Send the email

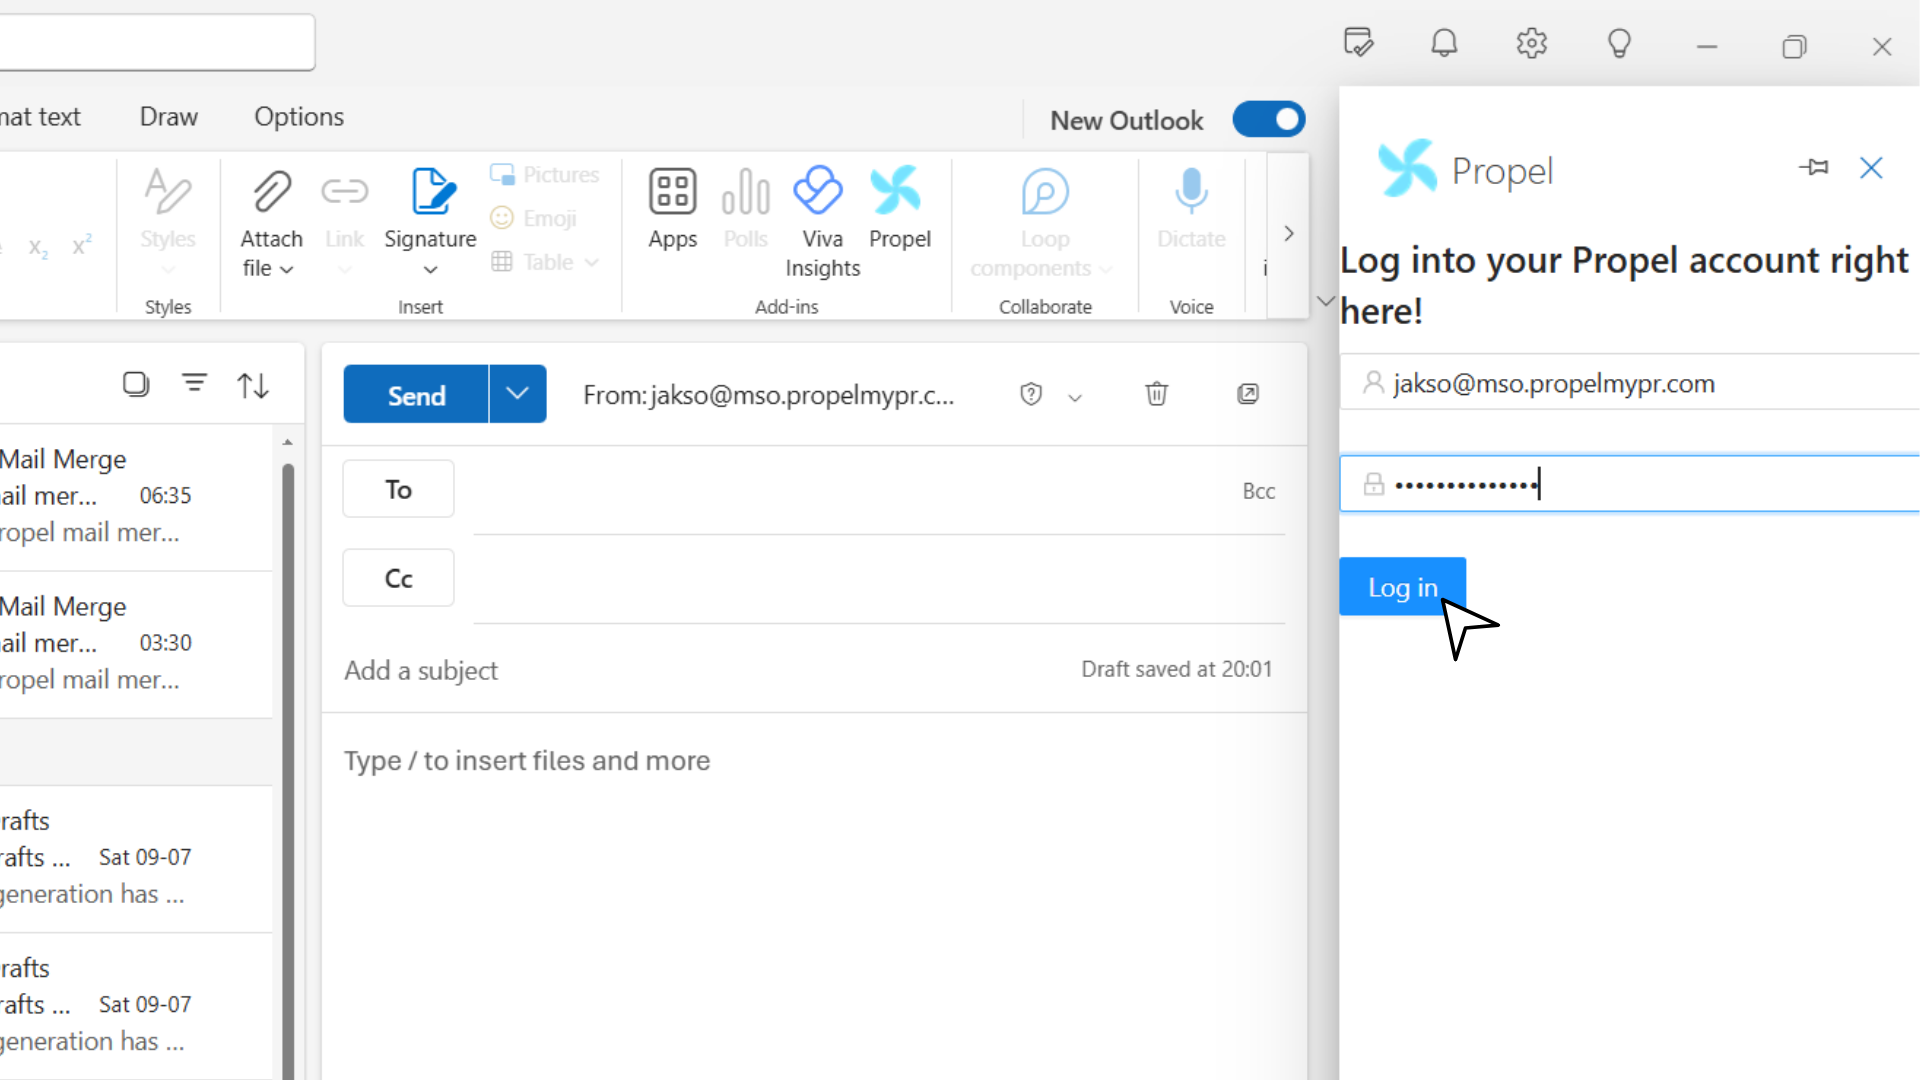[x=416, y=394]
